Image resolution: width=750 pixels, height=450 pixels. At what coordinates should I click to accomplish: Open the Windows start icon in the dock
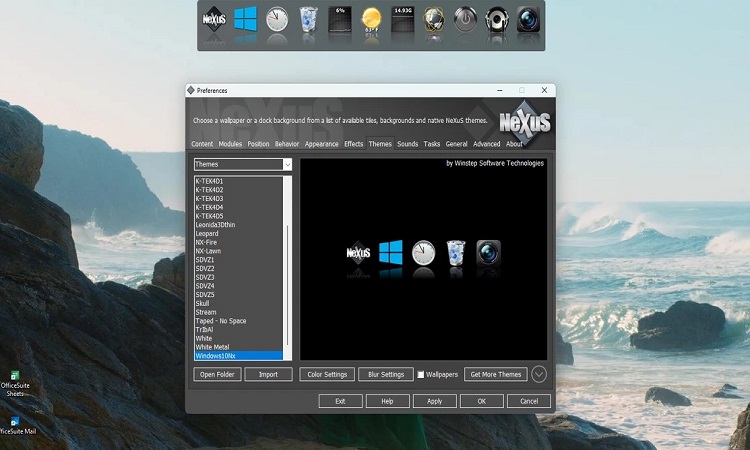click(245, 19)
